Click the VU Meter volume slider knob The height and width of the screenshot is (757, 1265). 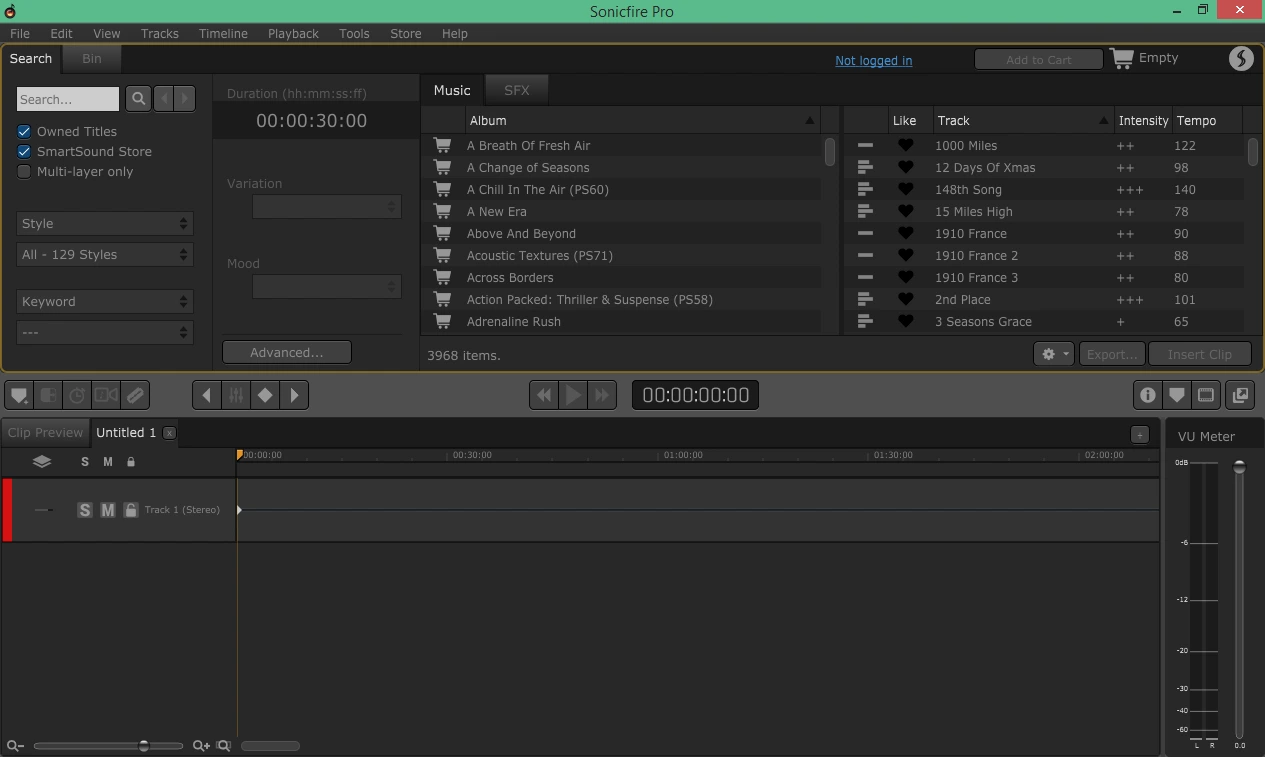coord(1239,467)
